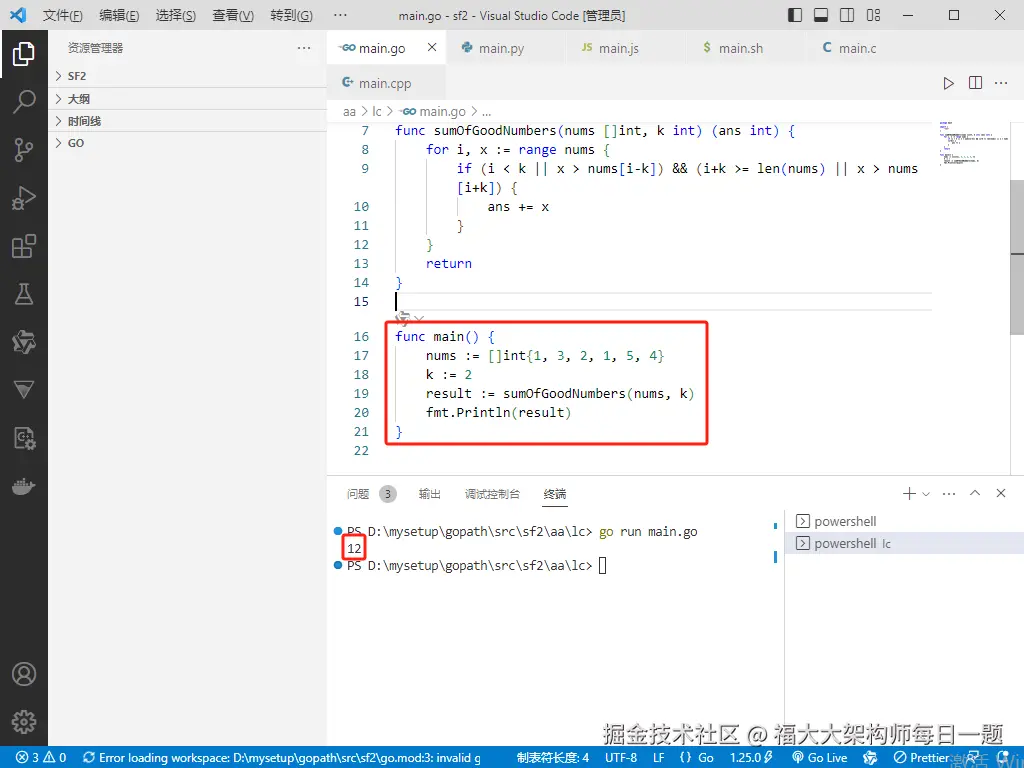Select the 终端 terminal panel tab

pyautogui.click(x=554, y=494)
